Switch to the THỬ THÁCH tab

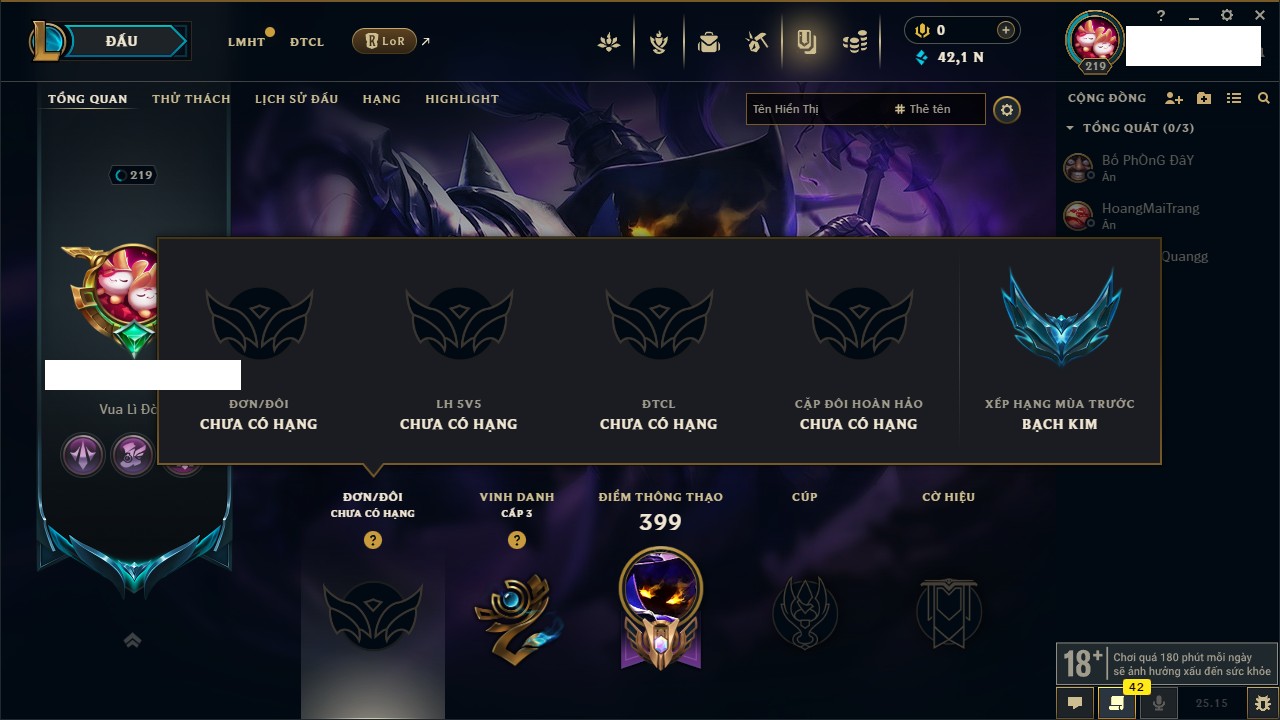click(x=191, y=99)
